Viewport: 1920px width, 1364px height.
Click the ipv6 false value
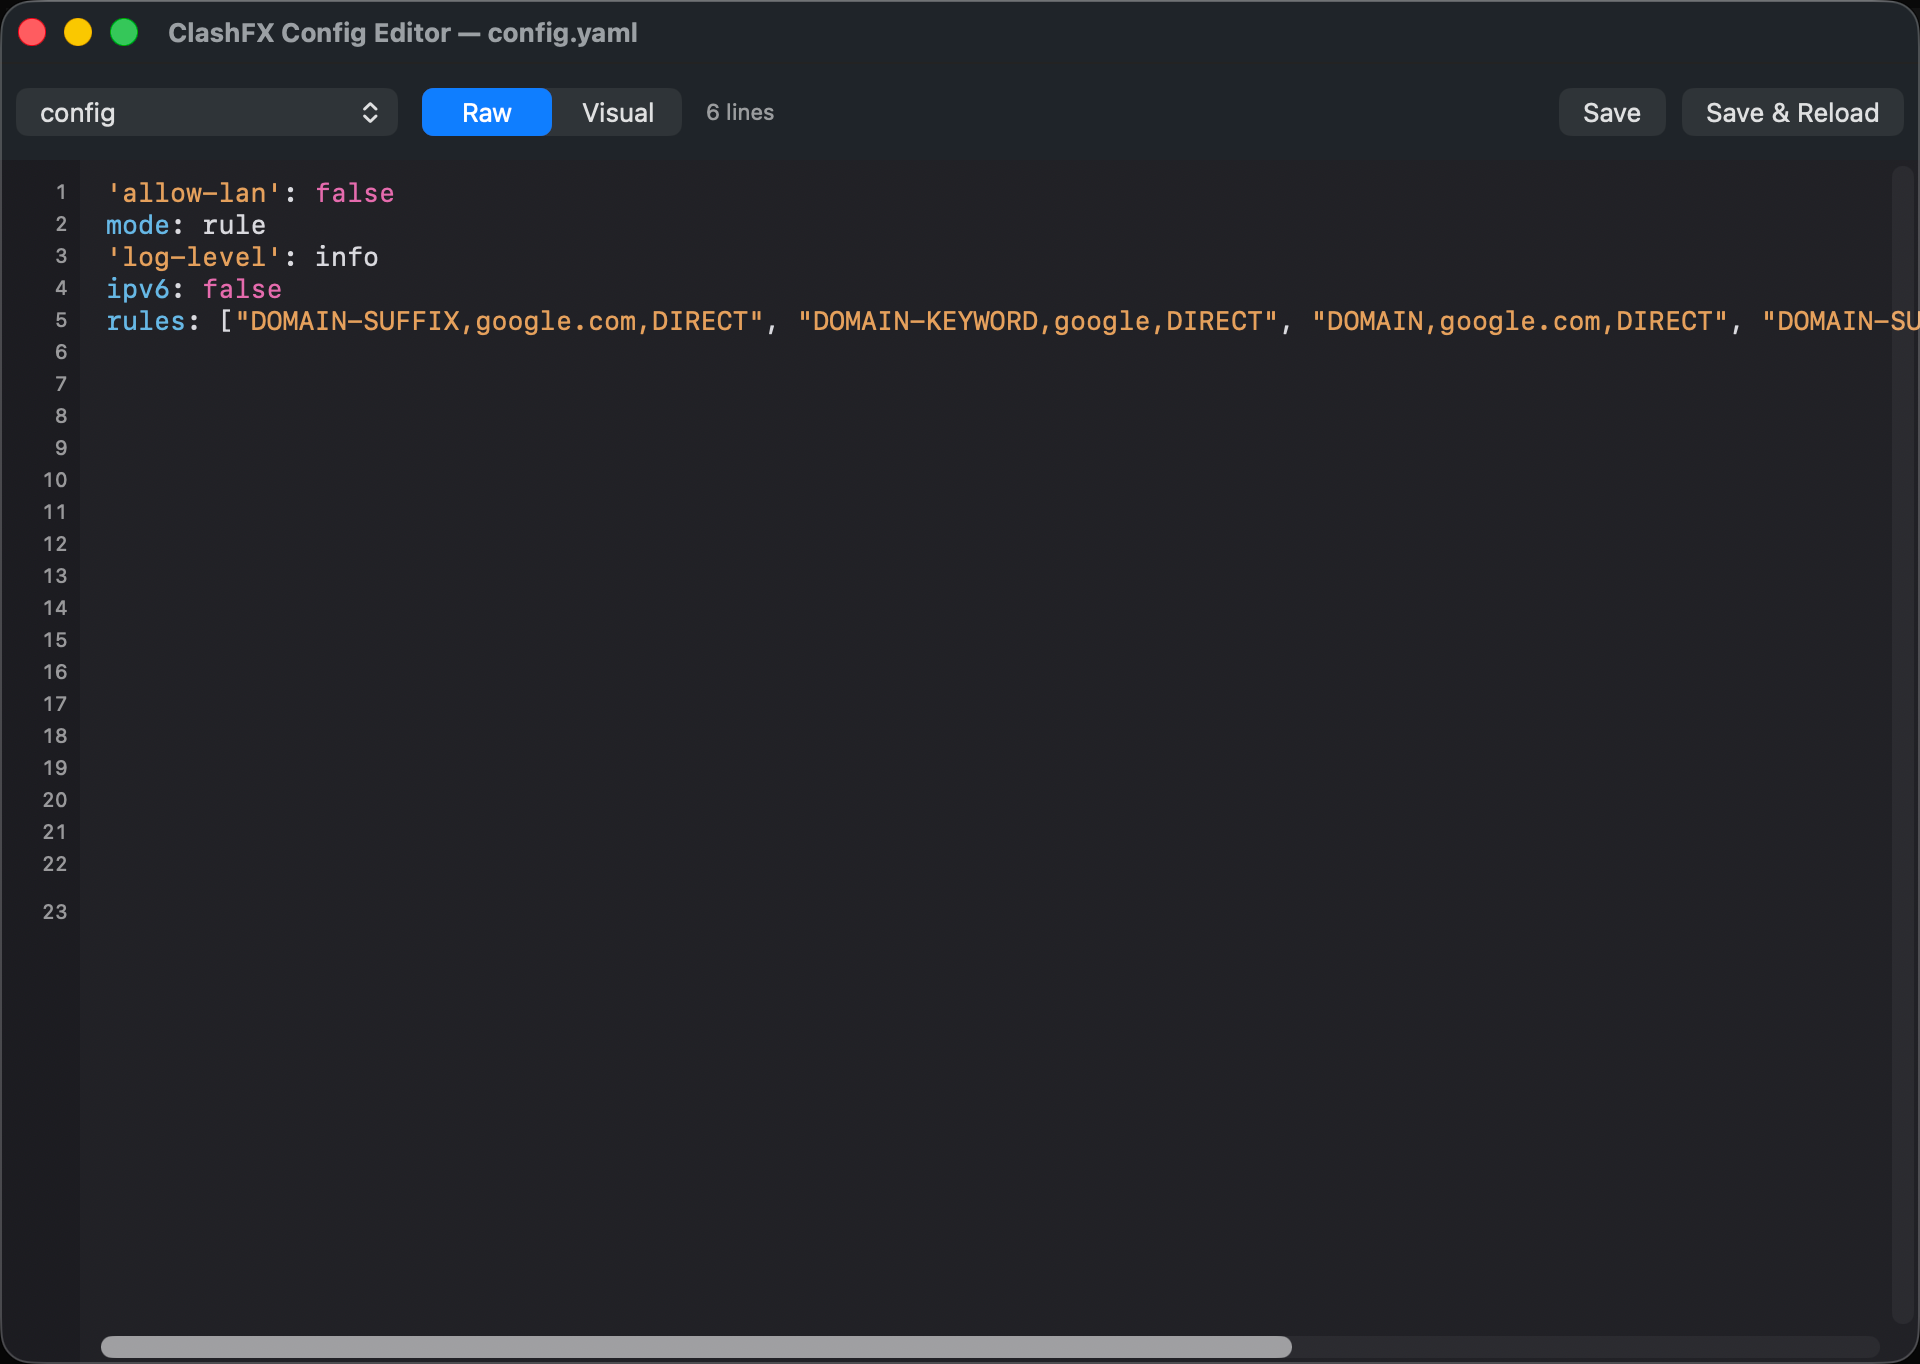[242, 289]
